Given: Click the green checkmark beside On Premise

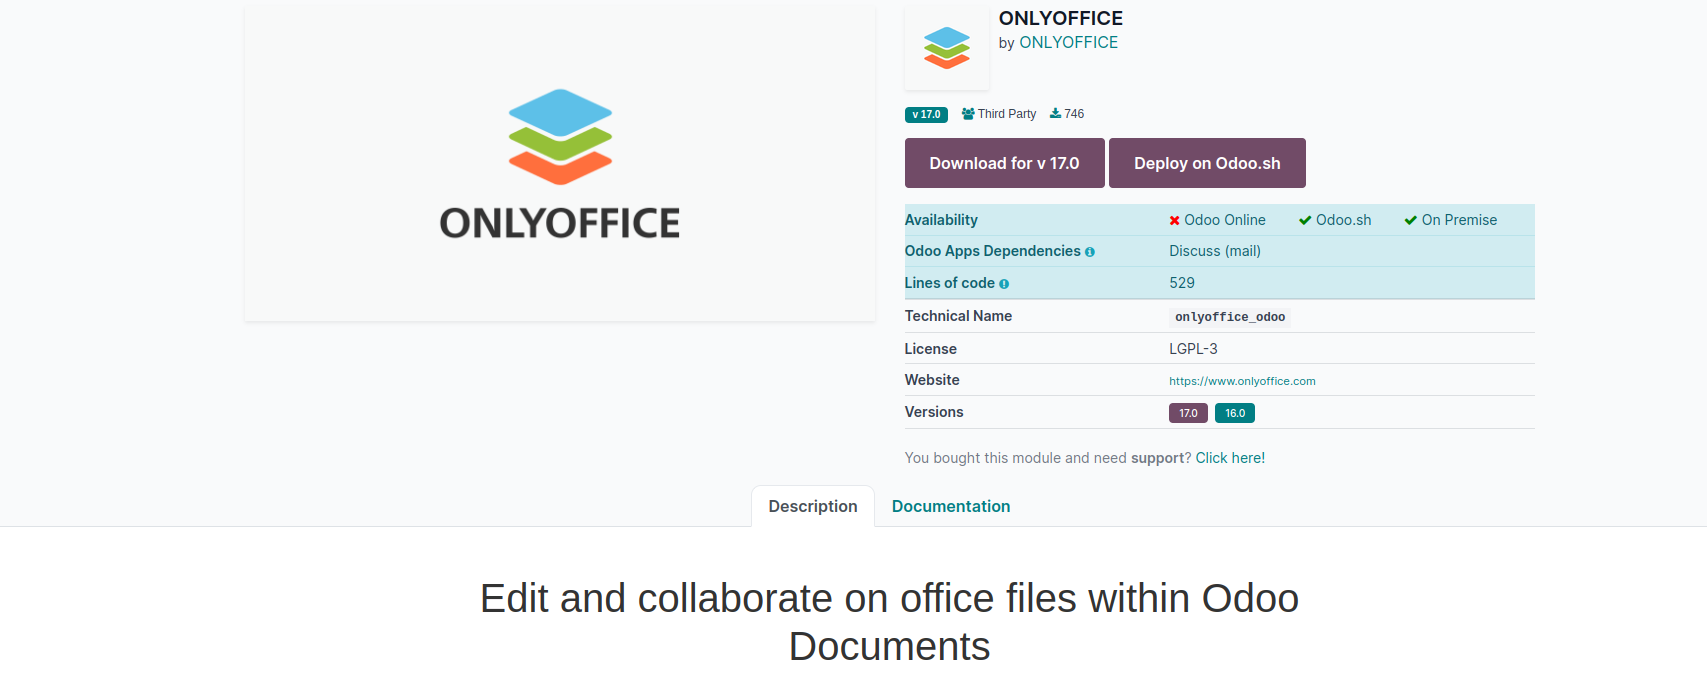Looking at the screenshot, I should click(x=1411, y=220).
